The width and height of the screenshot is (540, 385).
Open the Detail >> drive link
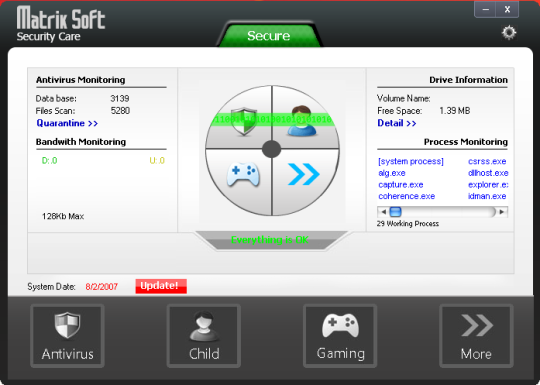pyautogui.click(x=397, y=123)
